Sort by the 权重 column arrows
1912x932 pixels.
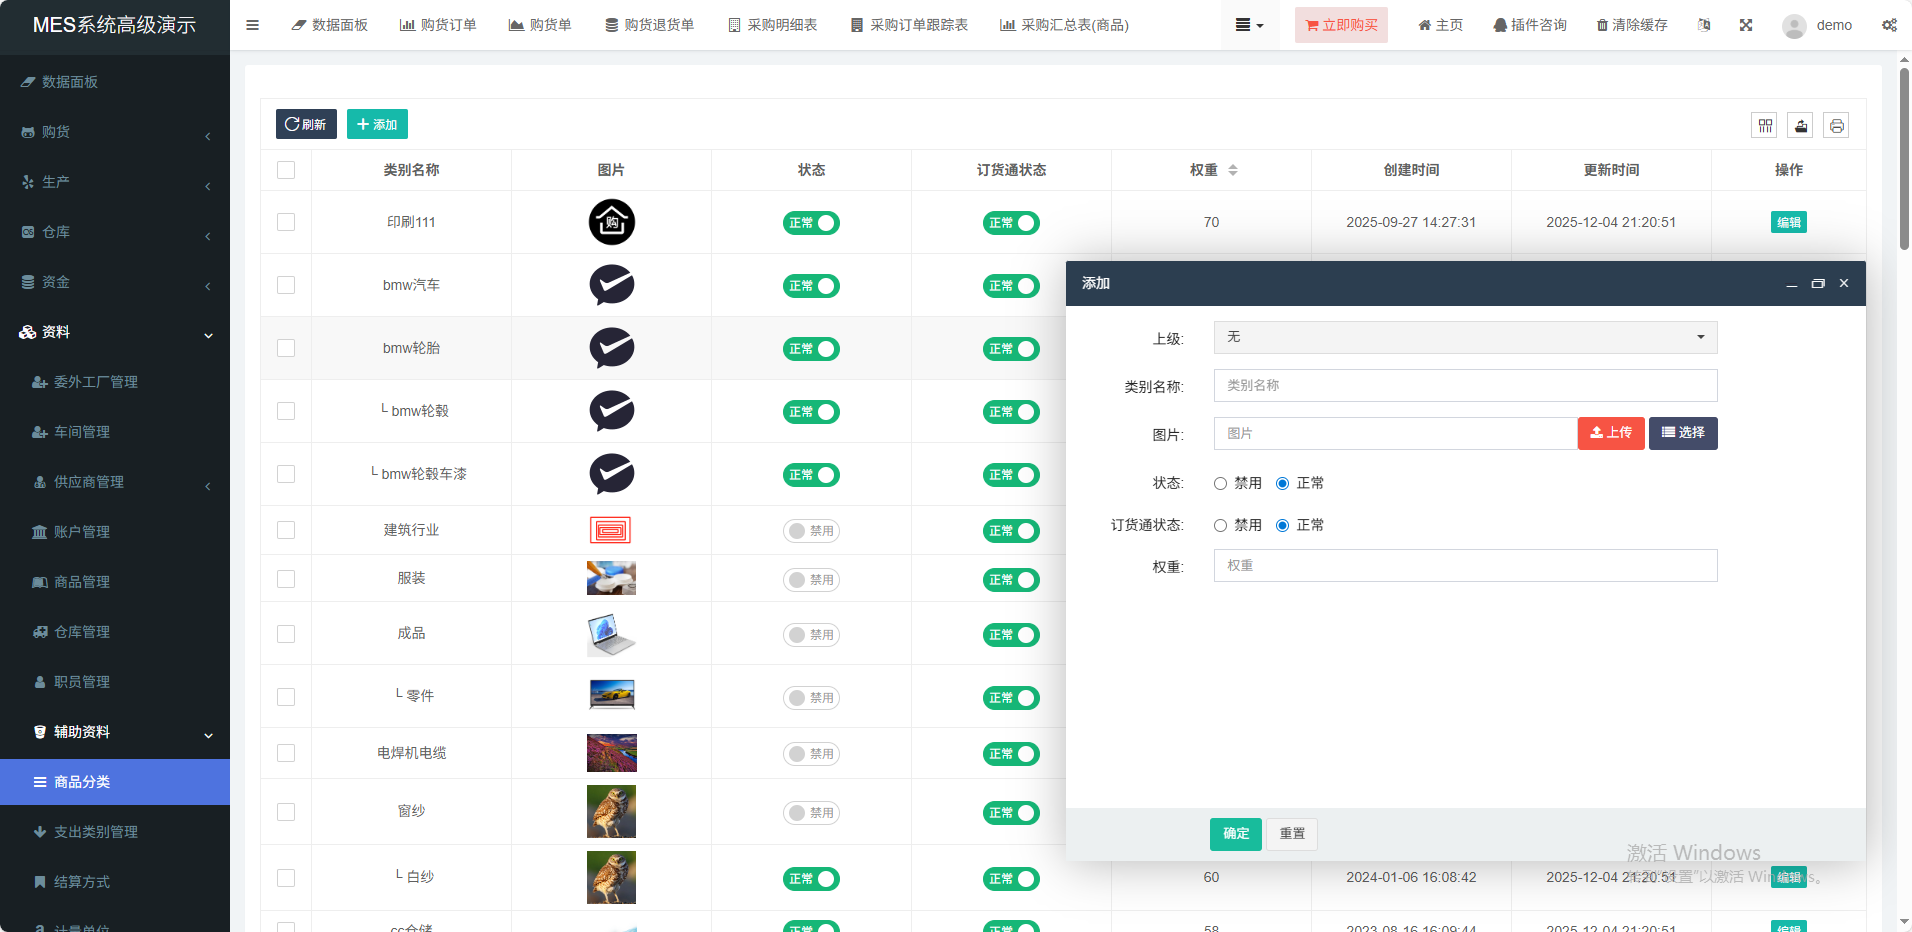point(1233,170)
